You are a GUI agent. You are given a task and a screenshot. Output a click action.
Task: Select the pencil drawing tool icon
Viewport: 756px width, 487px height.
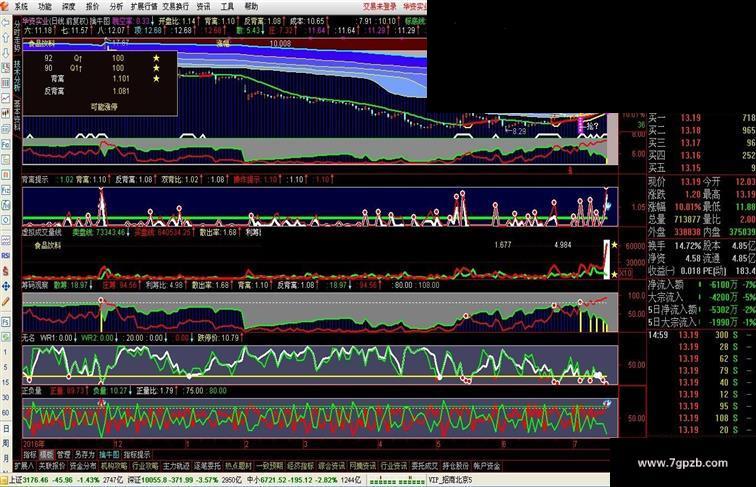[5, 302]
